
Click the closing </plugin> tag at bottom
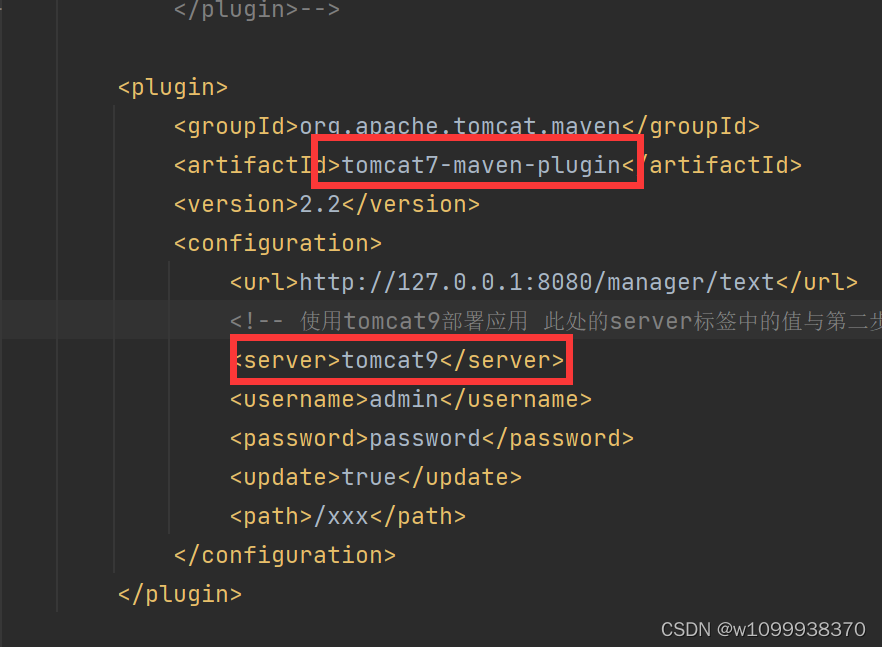180,595
